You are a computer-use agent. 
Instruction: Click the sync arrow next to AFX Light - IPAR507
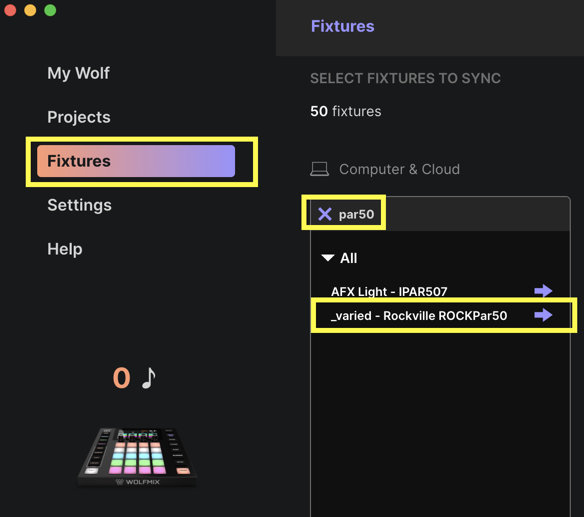(543, 291)
